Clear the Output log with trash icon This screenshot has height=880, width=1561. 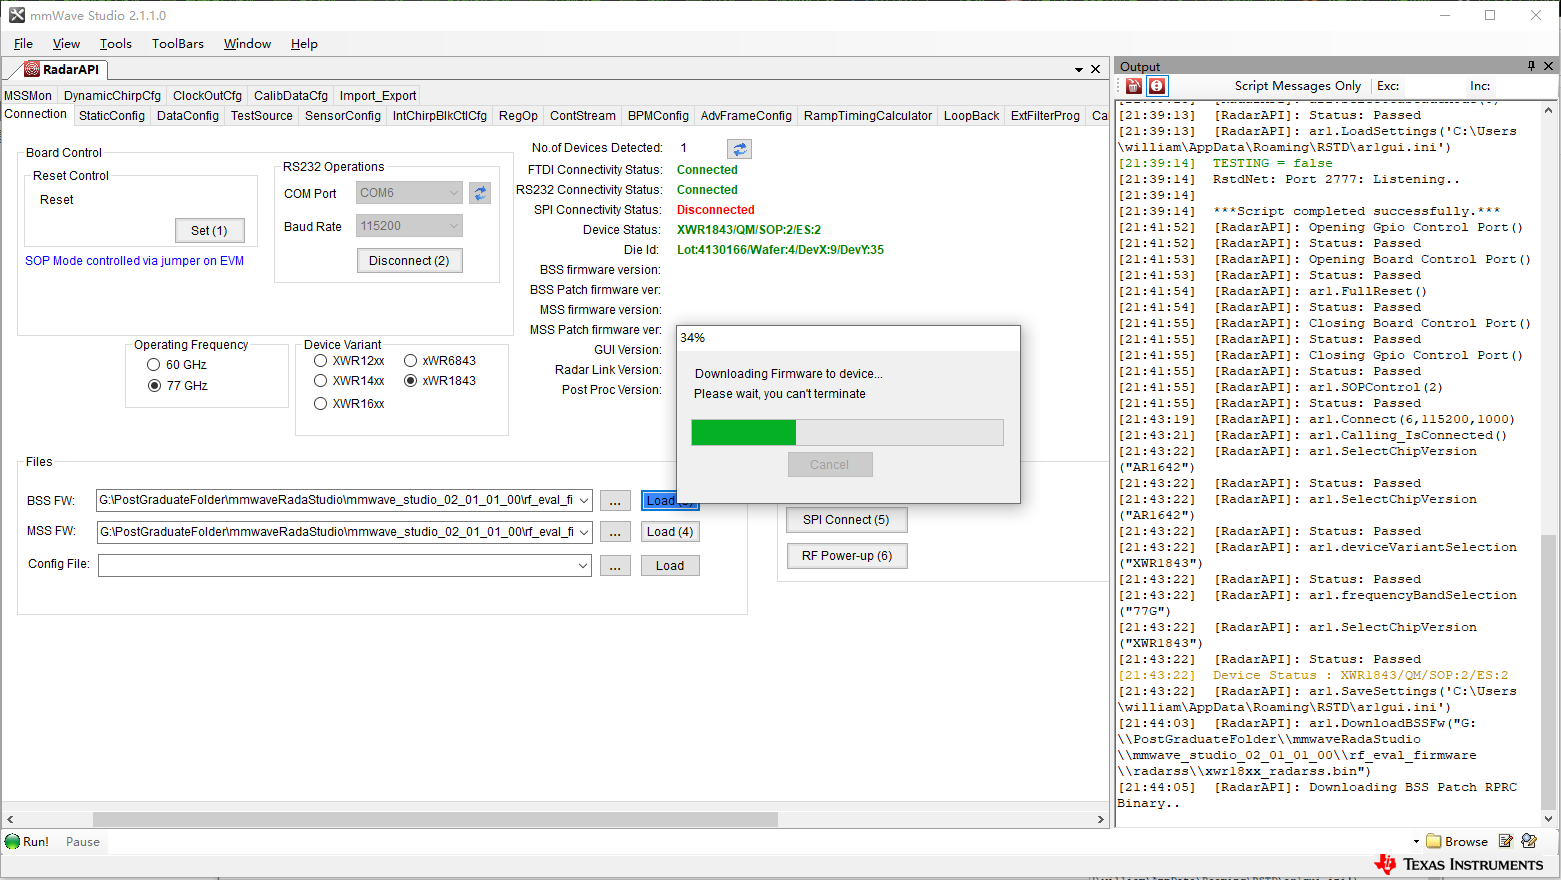pyautogui.click(x=1134, y=86)
